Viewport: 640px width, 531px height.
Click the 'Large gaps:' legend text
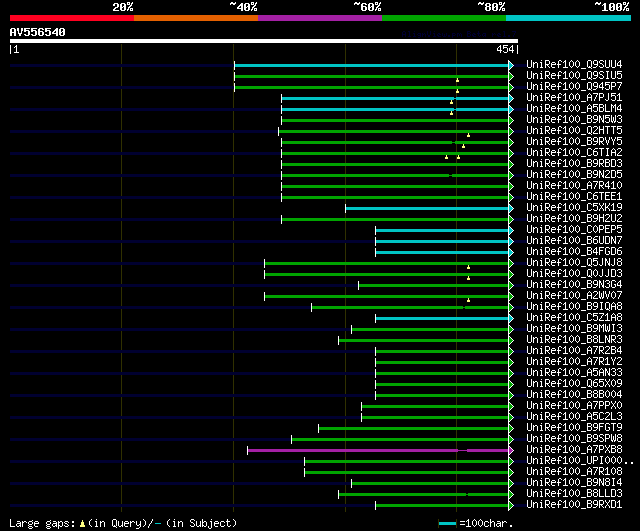(x=42, y=524)
